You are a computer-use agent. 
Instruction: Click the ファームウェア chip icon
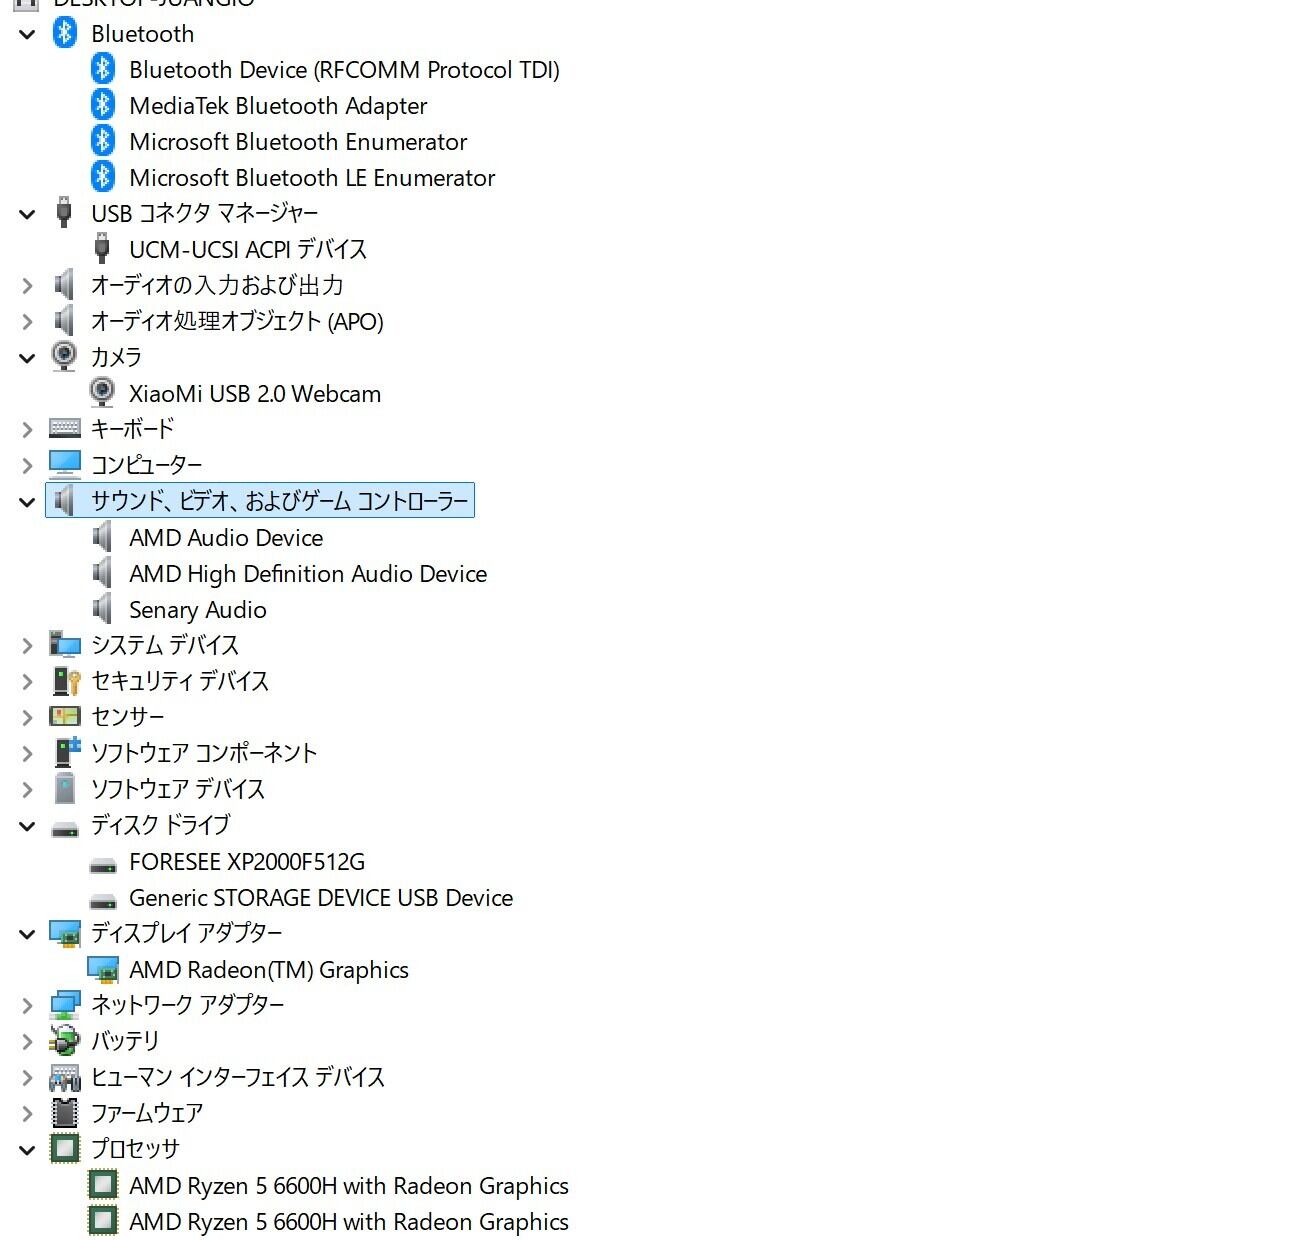point(65,1113)
